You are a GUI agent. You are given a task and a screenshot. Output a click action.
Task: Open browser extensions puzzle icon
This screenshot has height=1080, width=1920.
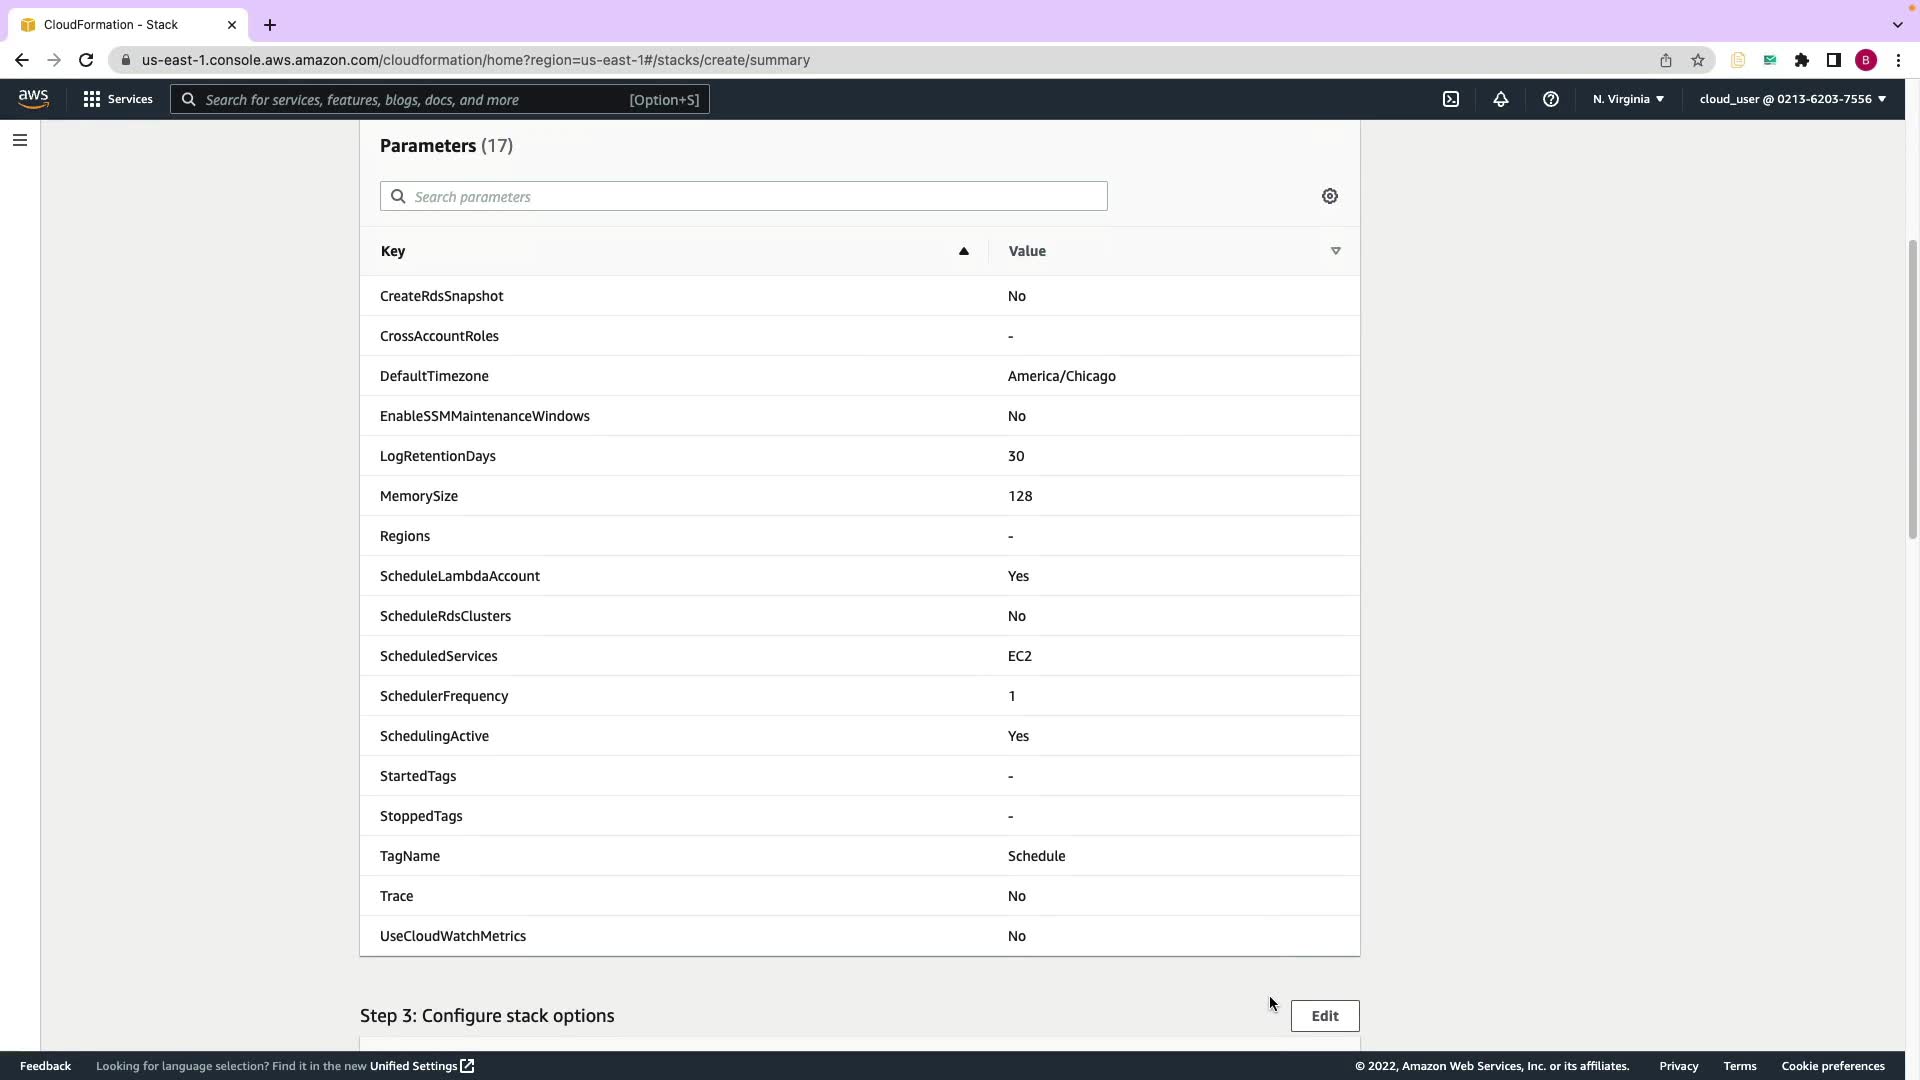pos(1802,60)
